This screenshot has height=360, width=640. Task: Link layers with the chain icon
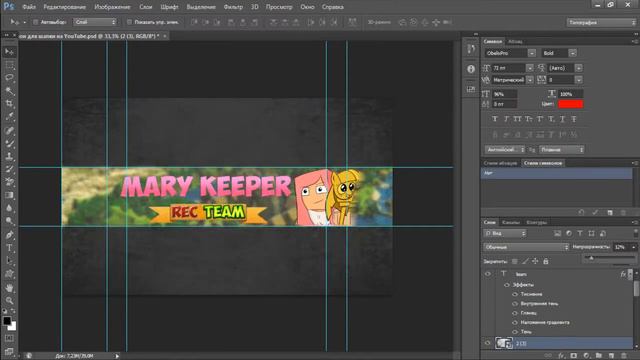click(548, 356)
